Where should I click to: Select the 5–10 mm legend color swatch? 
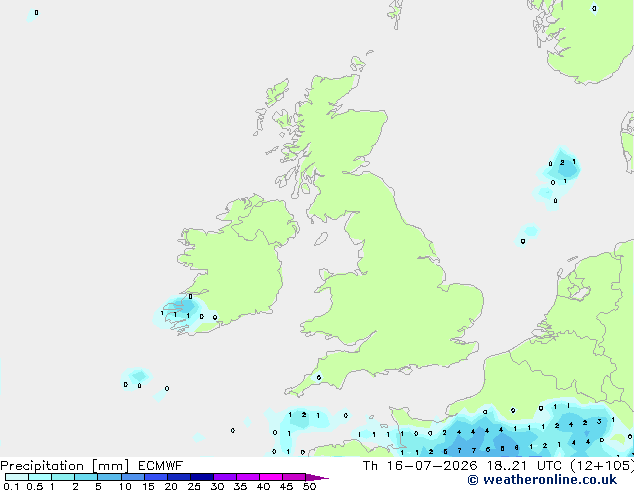click(x=109, y=477)
